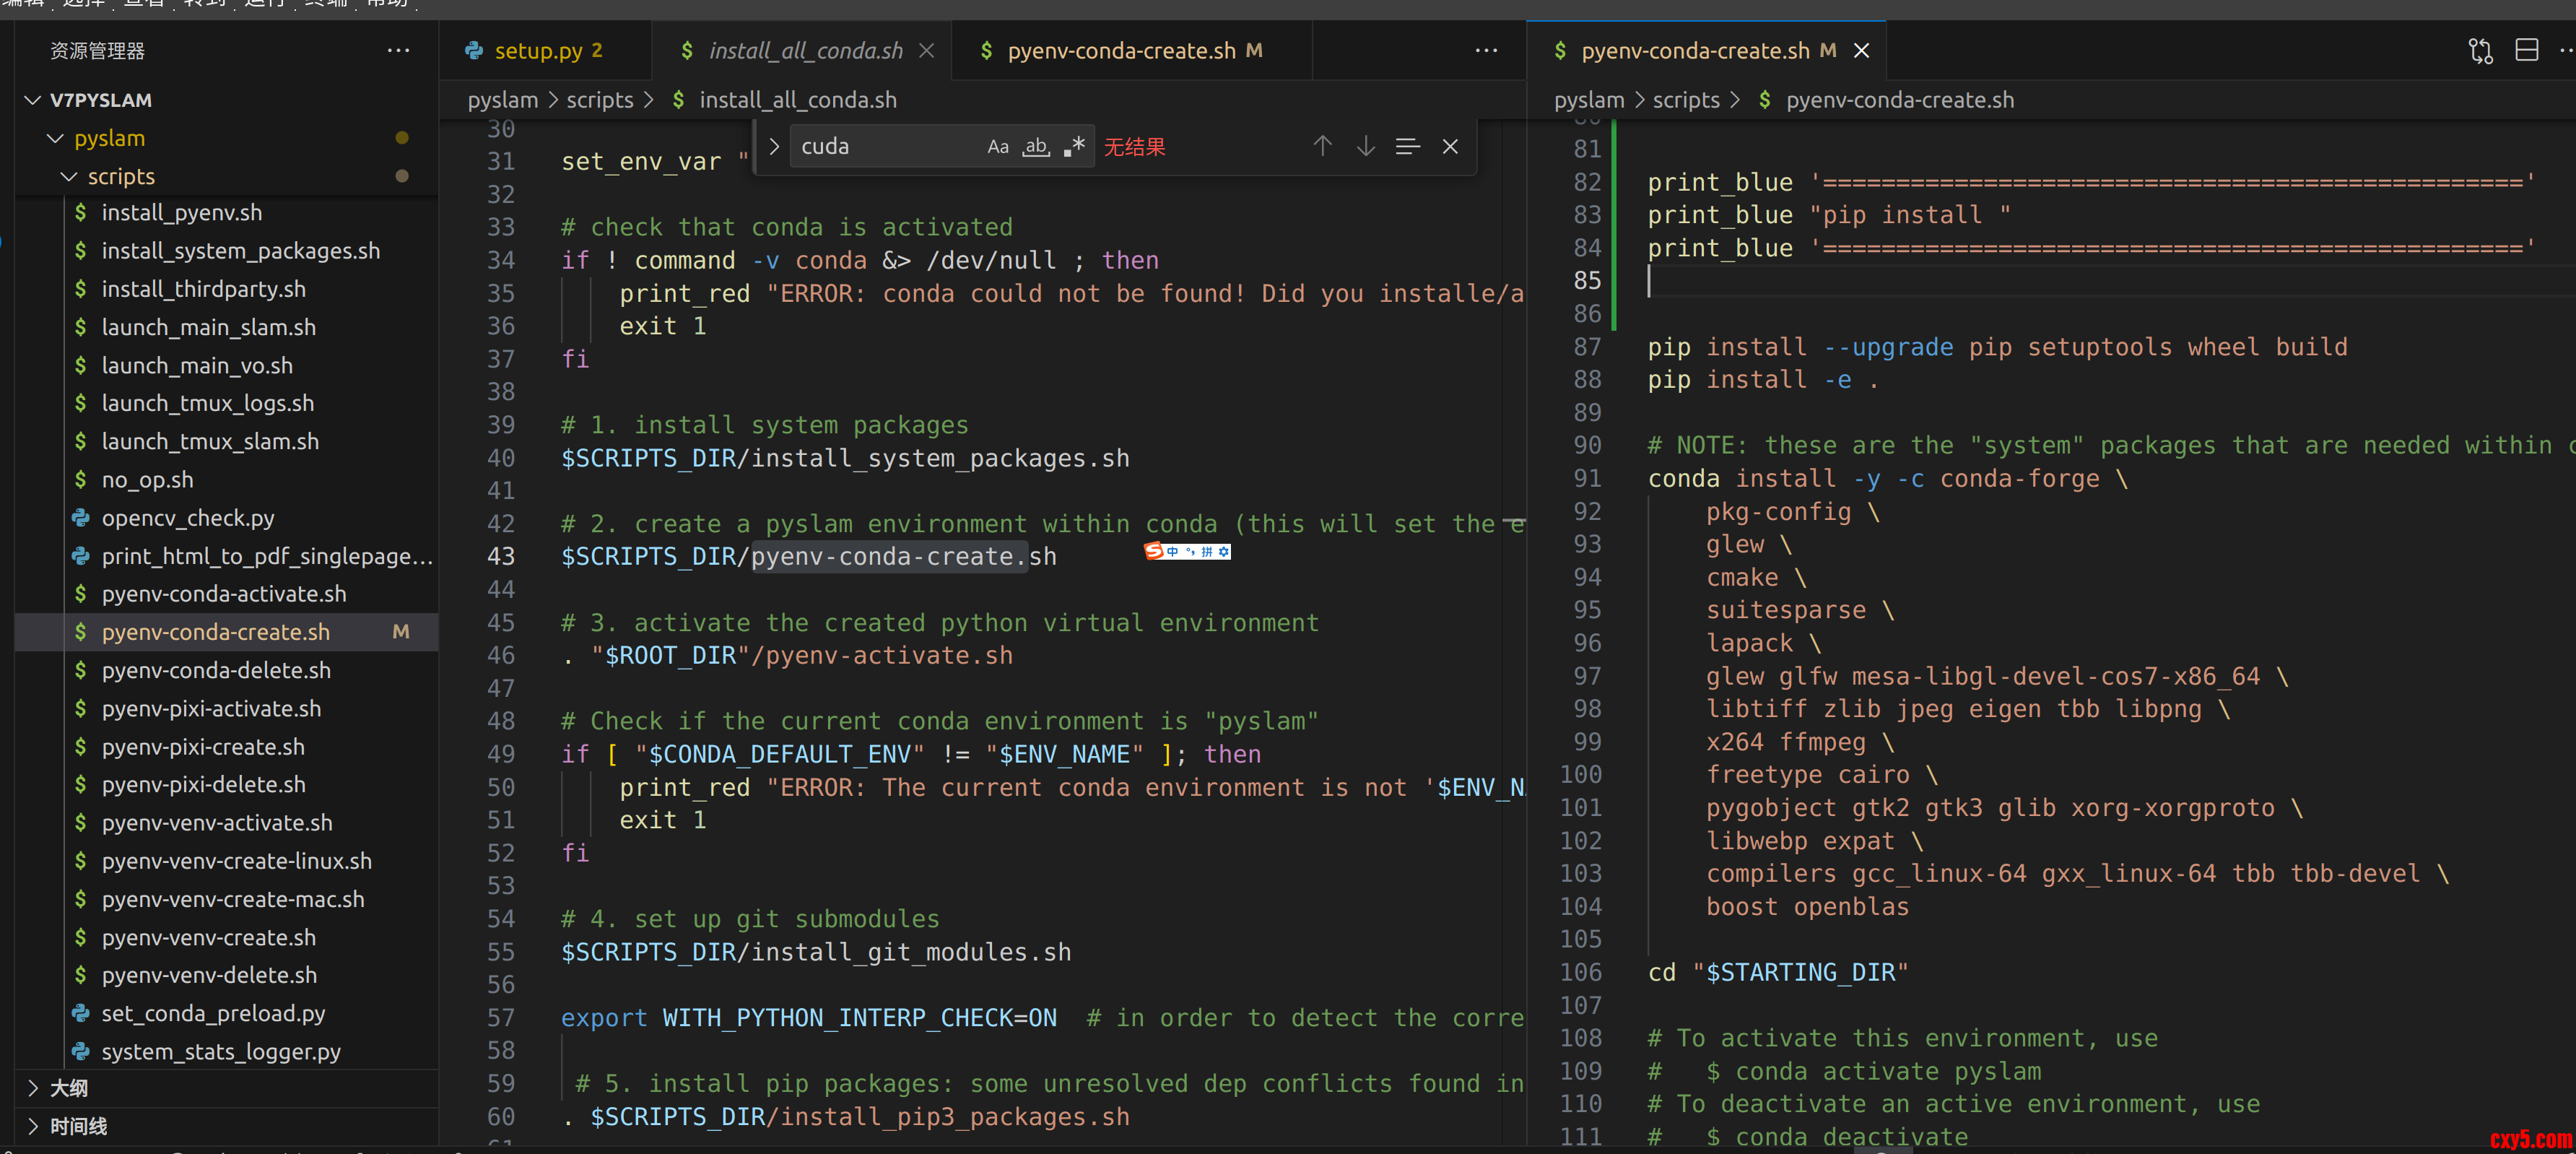Go to previous search match arrow
2576x1154 pixels.
tap(1322, 147)
